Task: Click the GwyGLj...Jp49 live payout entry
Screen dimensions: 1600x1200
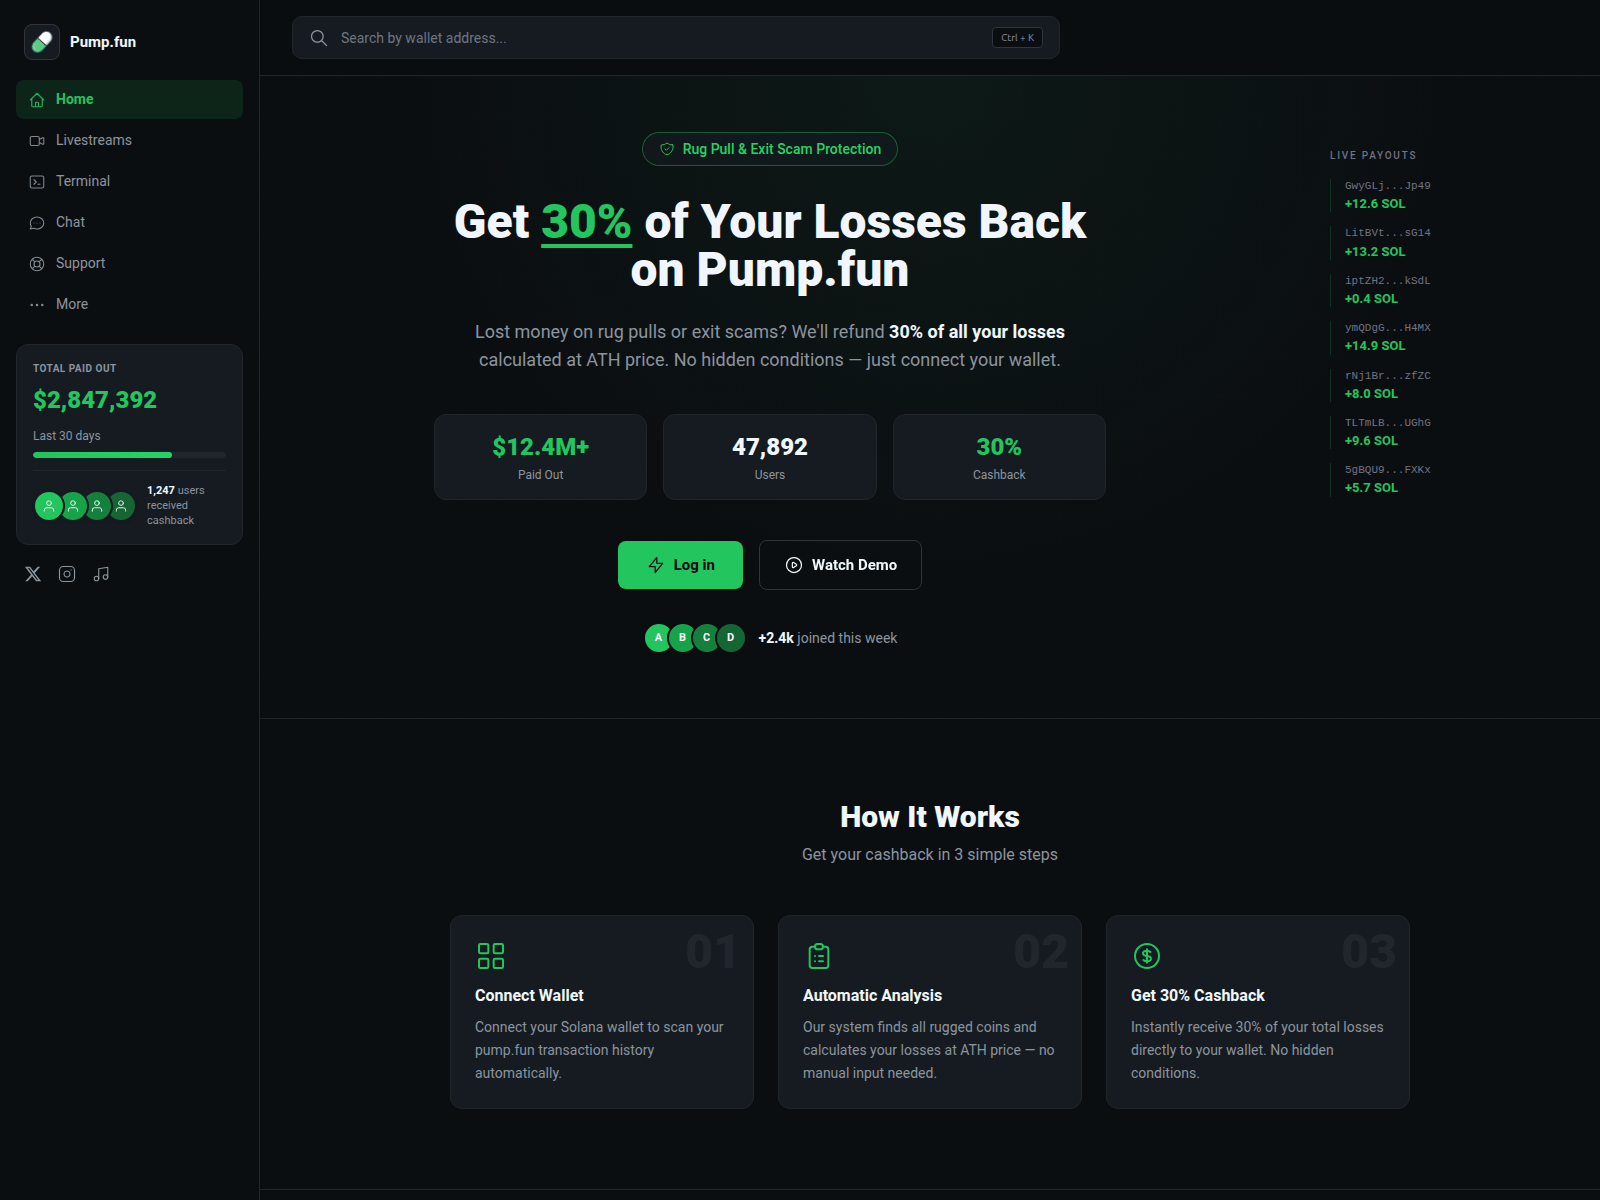Action: click(x=1388, y=195)
